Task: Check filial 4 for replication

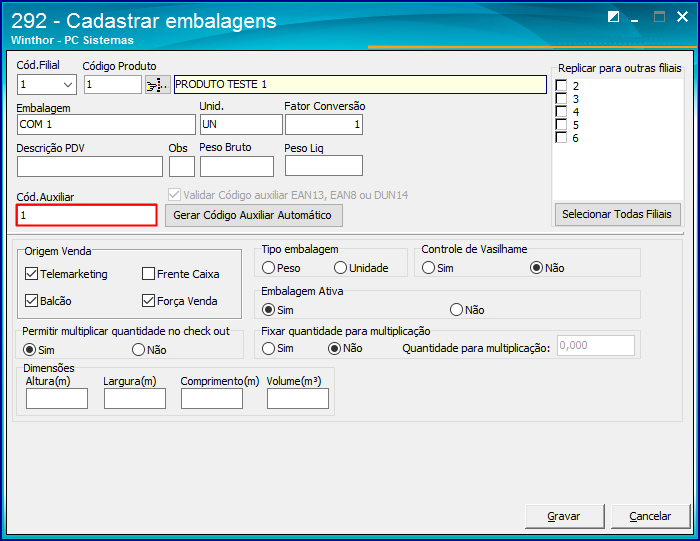Action: point(561,111)
